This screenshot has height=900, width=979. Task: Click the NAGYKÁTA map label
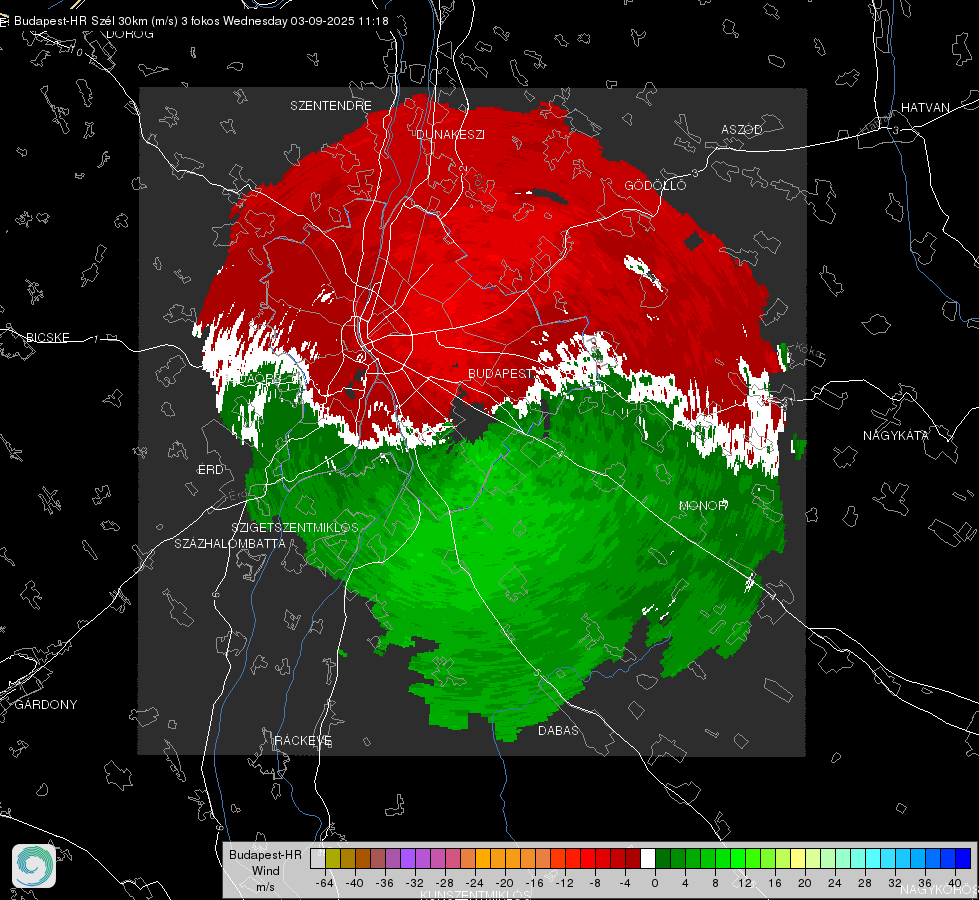[x=896, y=436]
